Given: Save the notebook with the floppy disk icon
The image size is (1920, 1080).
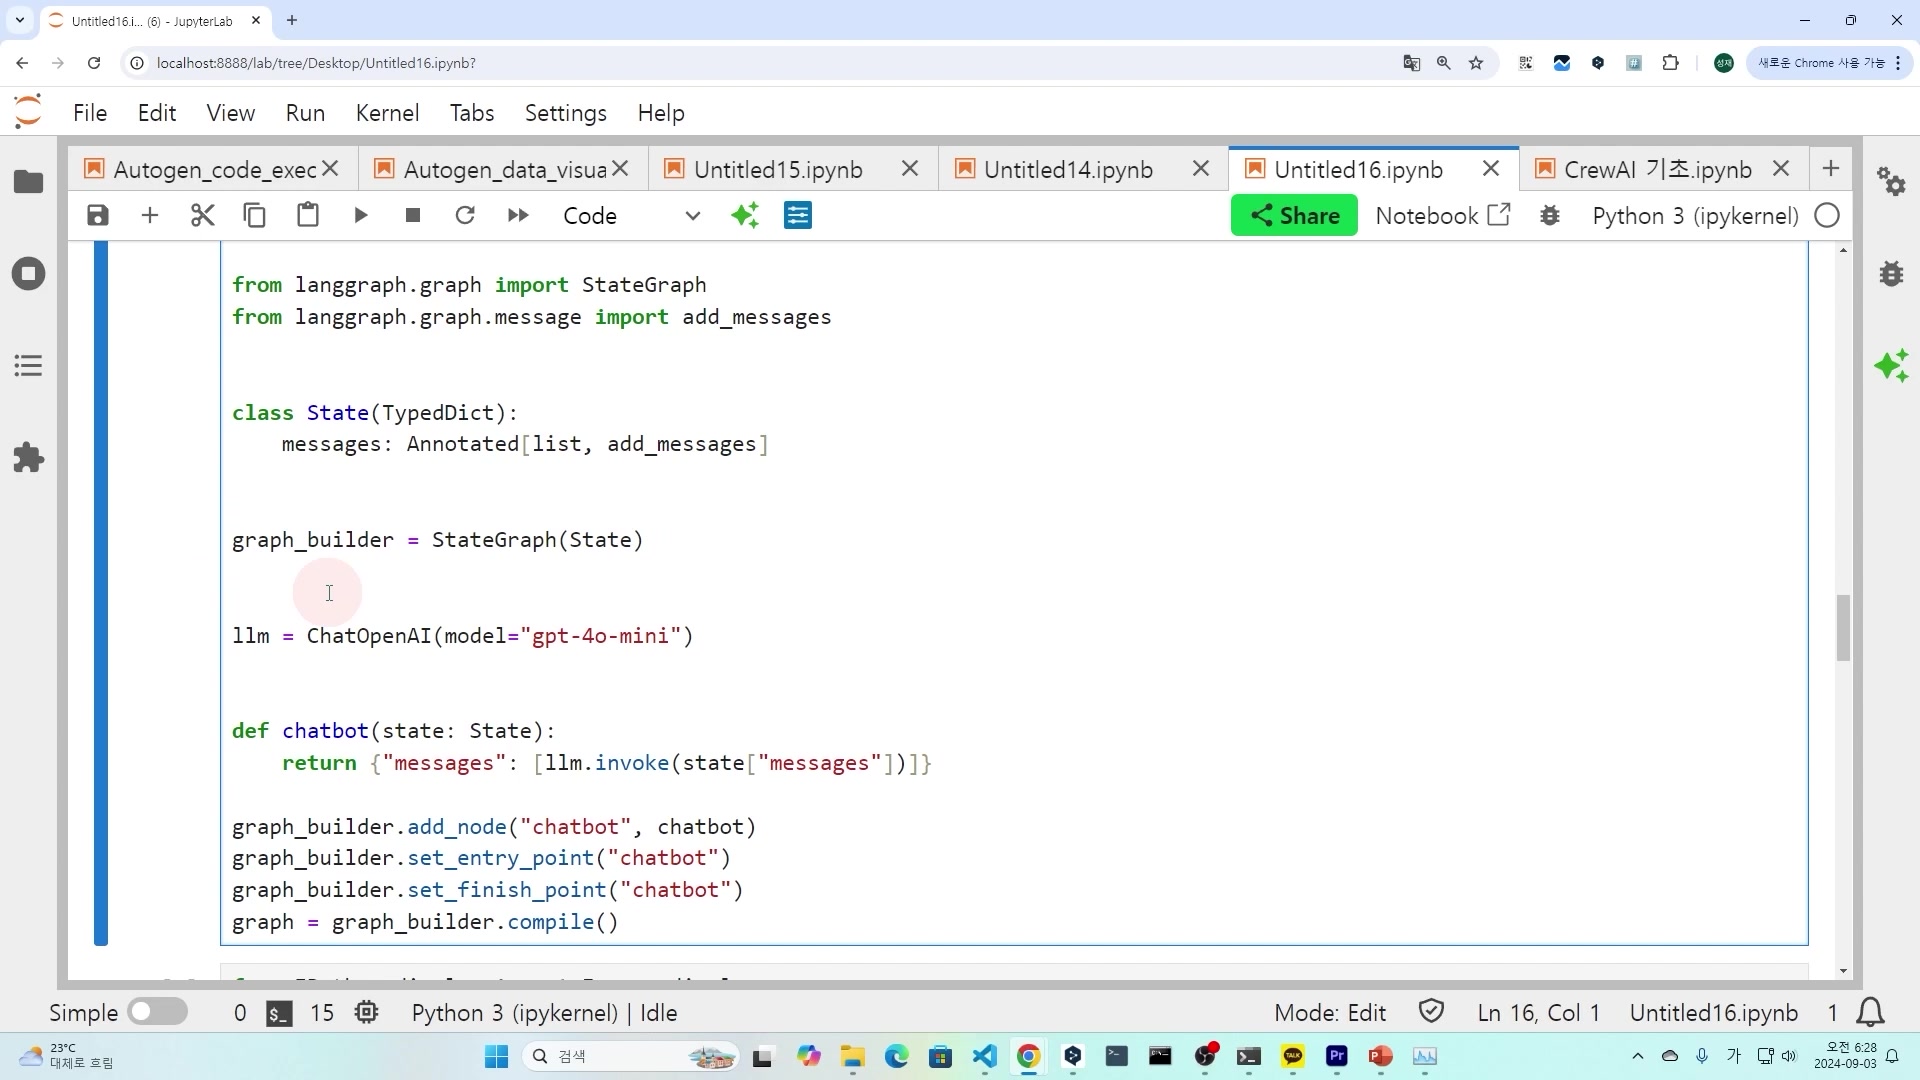Looking at the screenshot, I should click(x=97, y=216).
